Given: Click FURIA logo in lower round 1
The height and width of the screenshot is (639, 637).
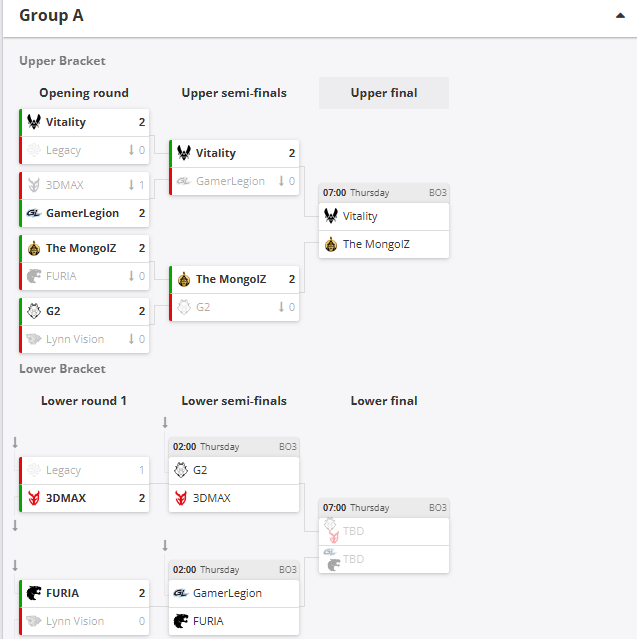Looking at the screenshot, I should coord(34,593).
